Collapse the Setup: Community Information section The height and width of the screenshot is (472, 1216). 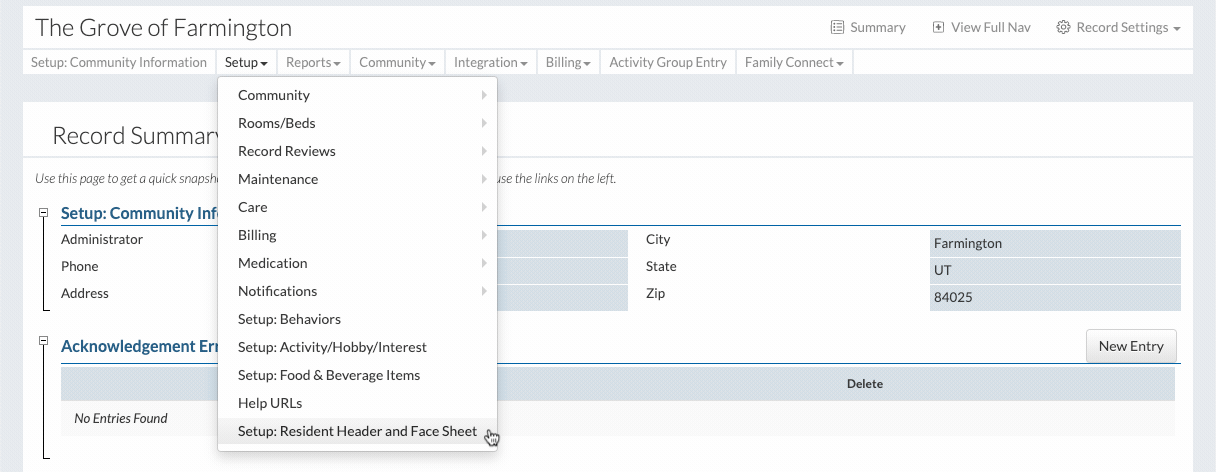pyautogui.click(x=43, y=213)
